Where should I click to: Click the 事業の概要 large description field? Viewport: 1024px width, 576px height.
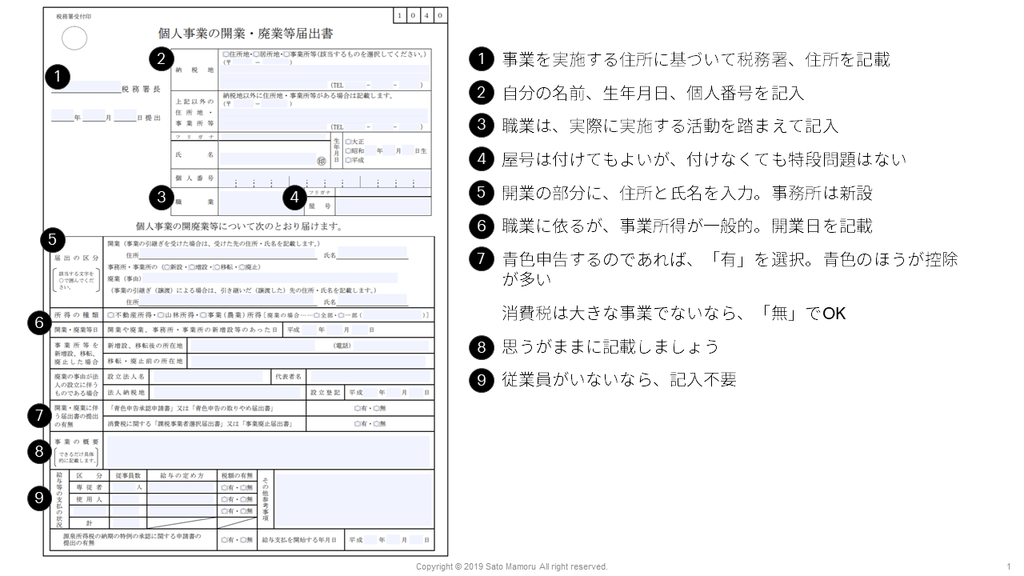coord(269,451)
